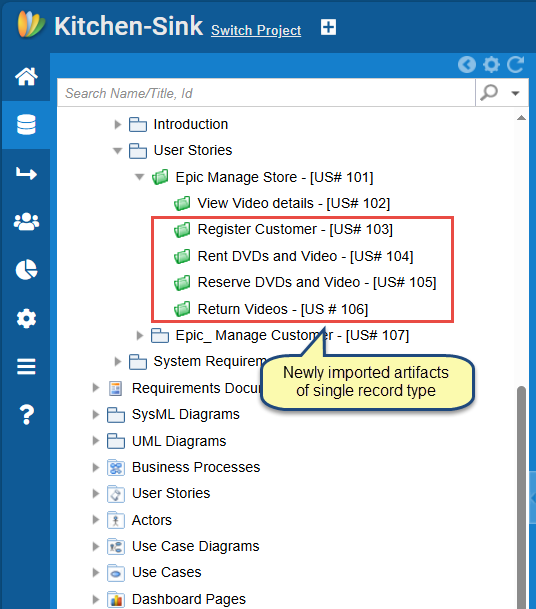The image size is (536, 609).
Task: Click the plus icon beside Switch Project
Action: (328, 27)
